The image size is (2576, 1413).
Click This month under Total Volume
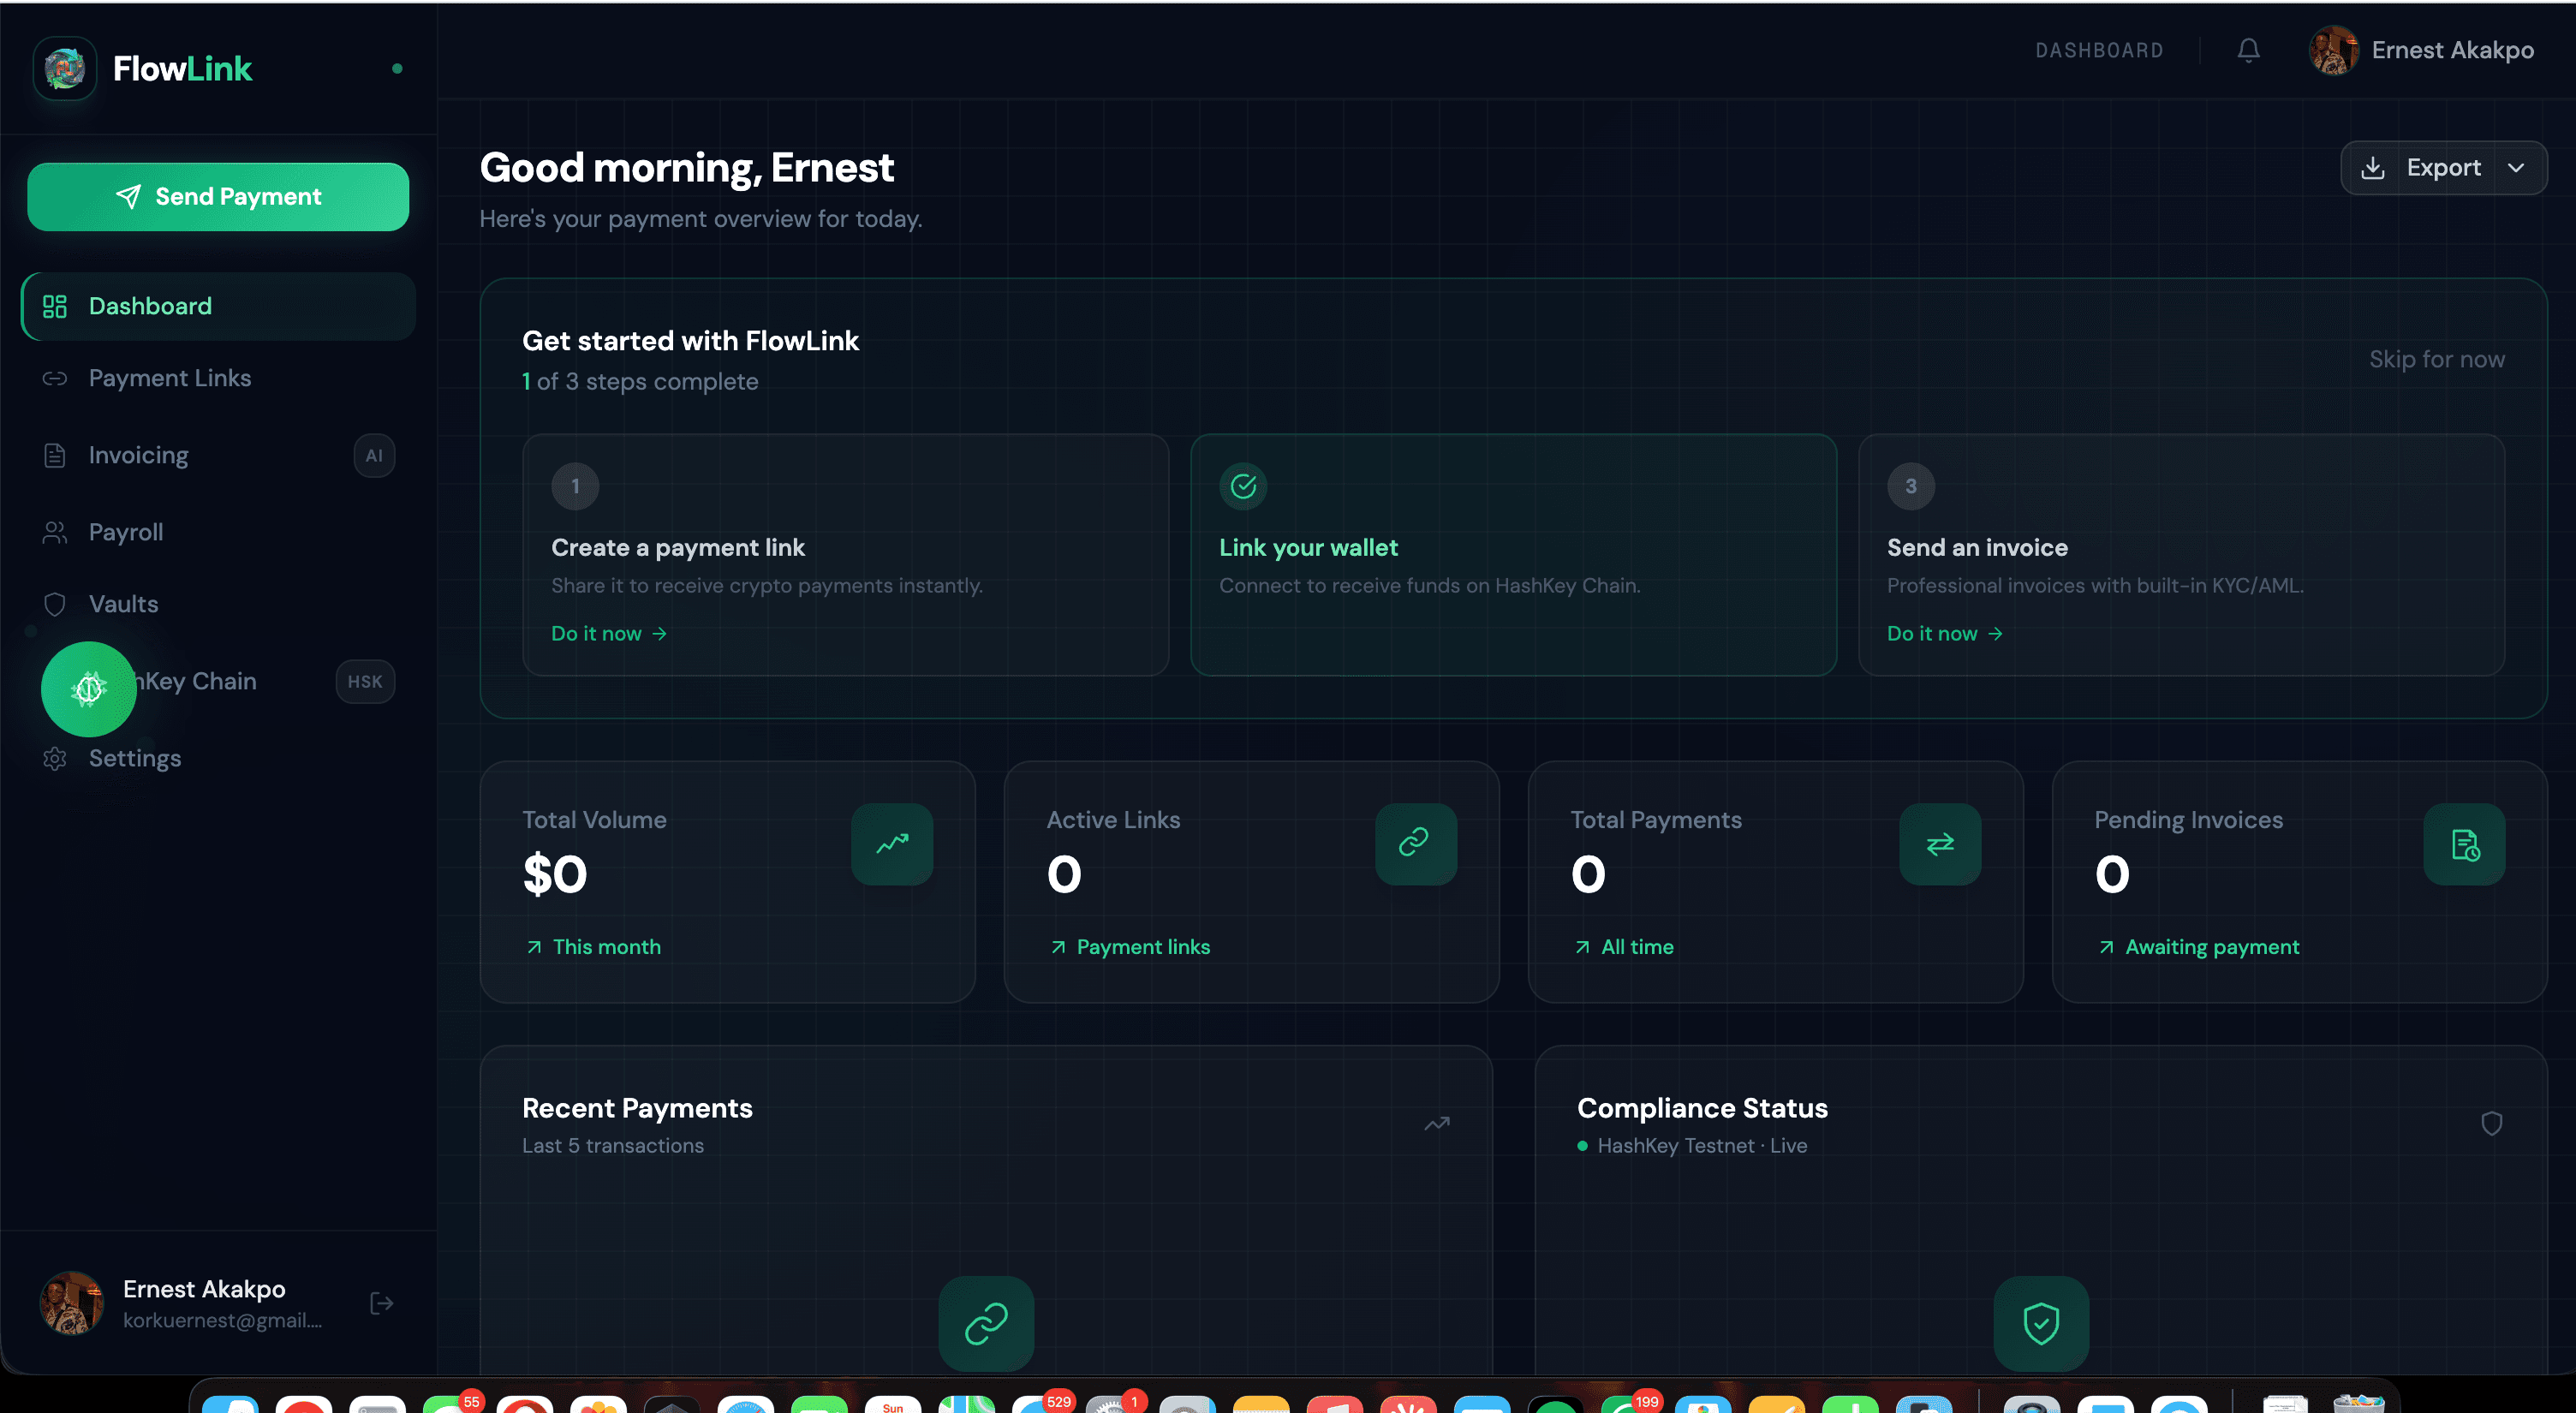(x=606, y=947)
